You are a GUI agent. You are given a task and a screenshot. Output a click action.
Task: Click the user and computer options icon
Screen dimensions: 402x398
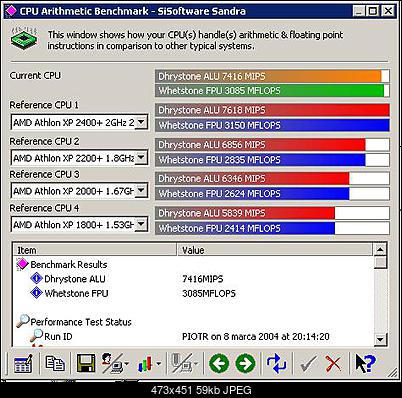point(112,363)
